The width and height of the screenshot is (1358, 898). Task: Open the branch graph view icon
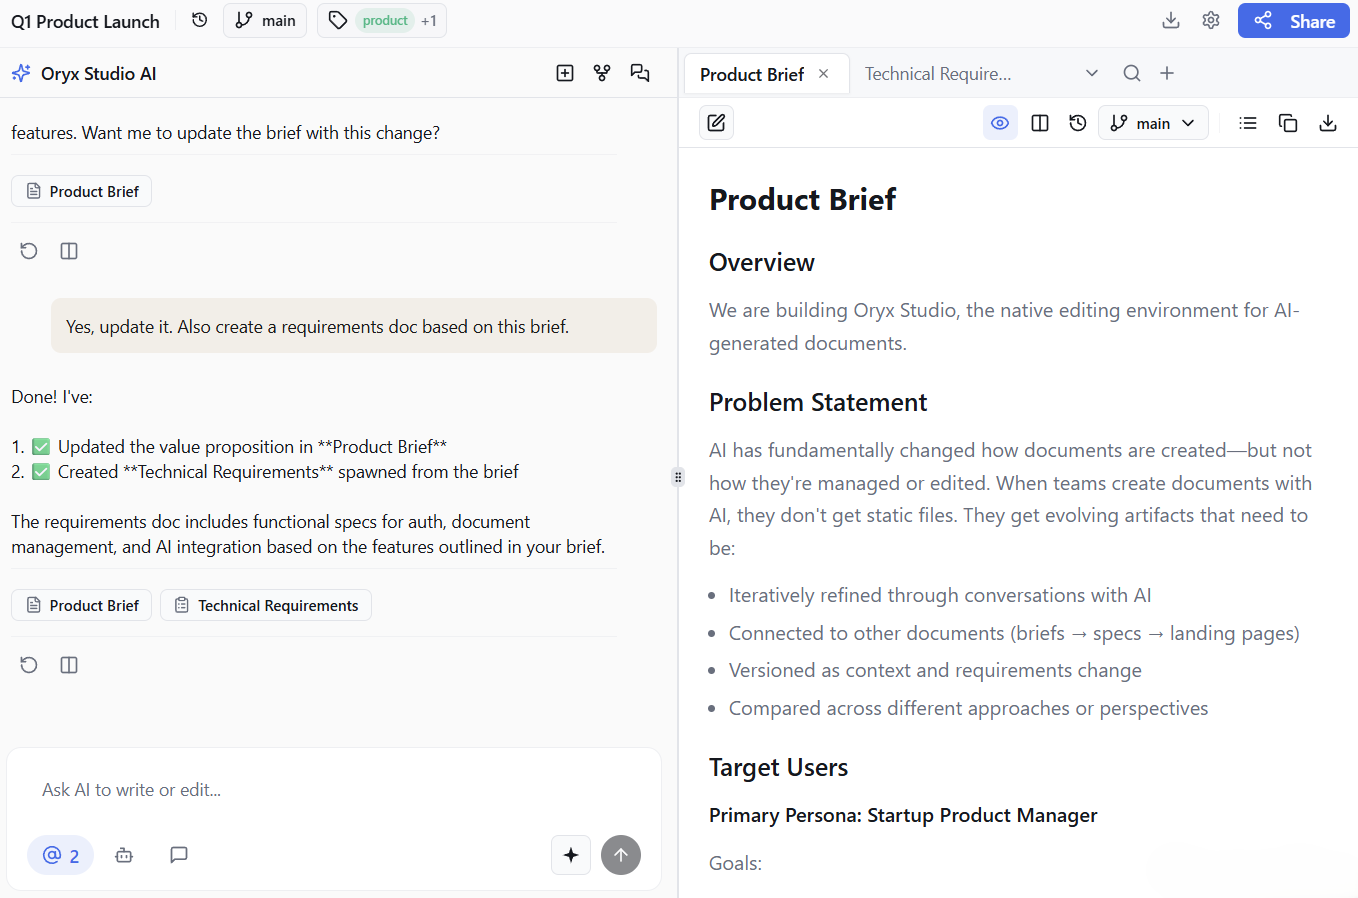(602, 73)
